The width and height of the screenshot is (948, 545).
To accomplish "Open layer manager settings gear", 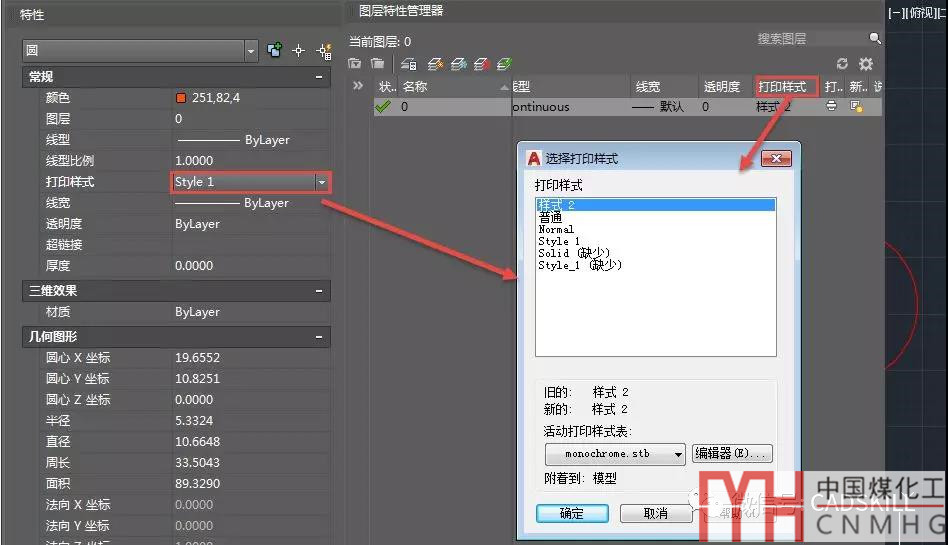I will (866, 64).
